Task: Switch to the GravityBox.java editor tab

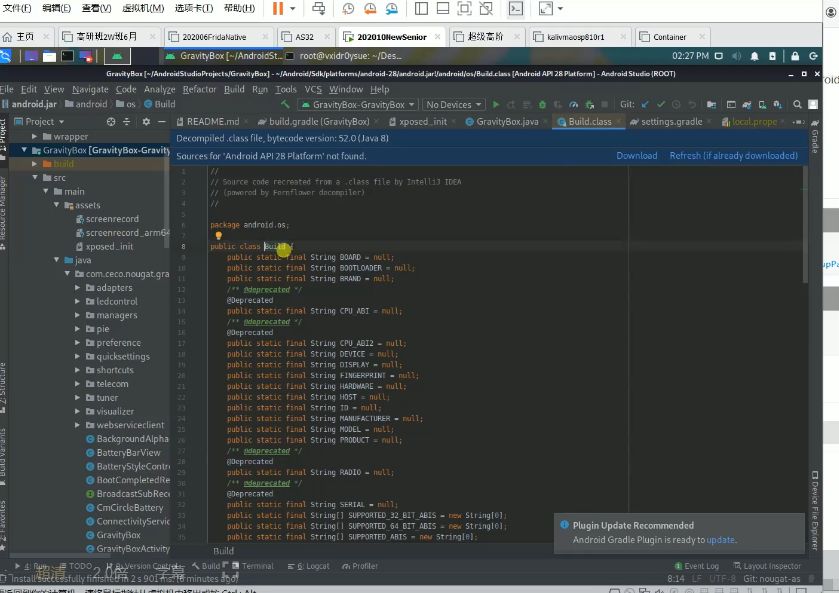Action: click(507, 121)
